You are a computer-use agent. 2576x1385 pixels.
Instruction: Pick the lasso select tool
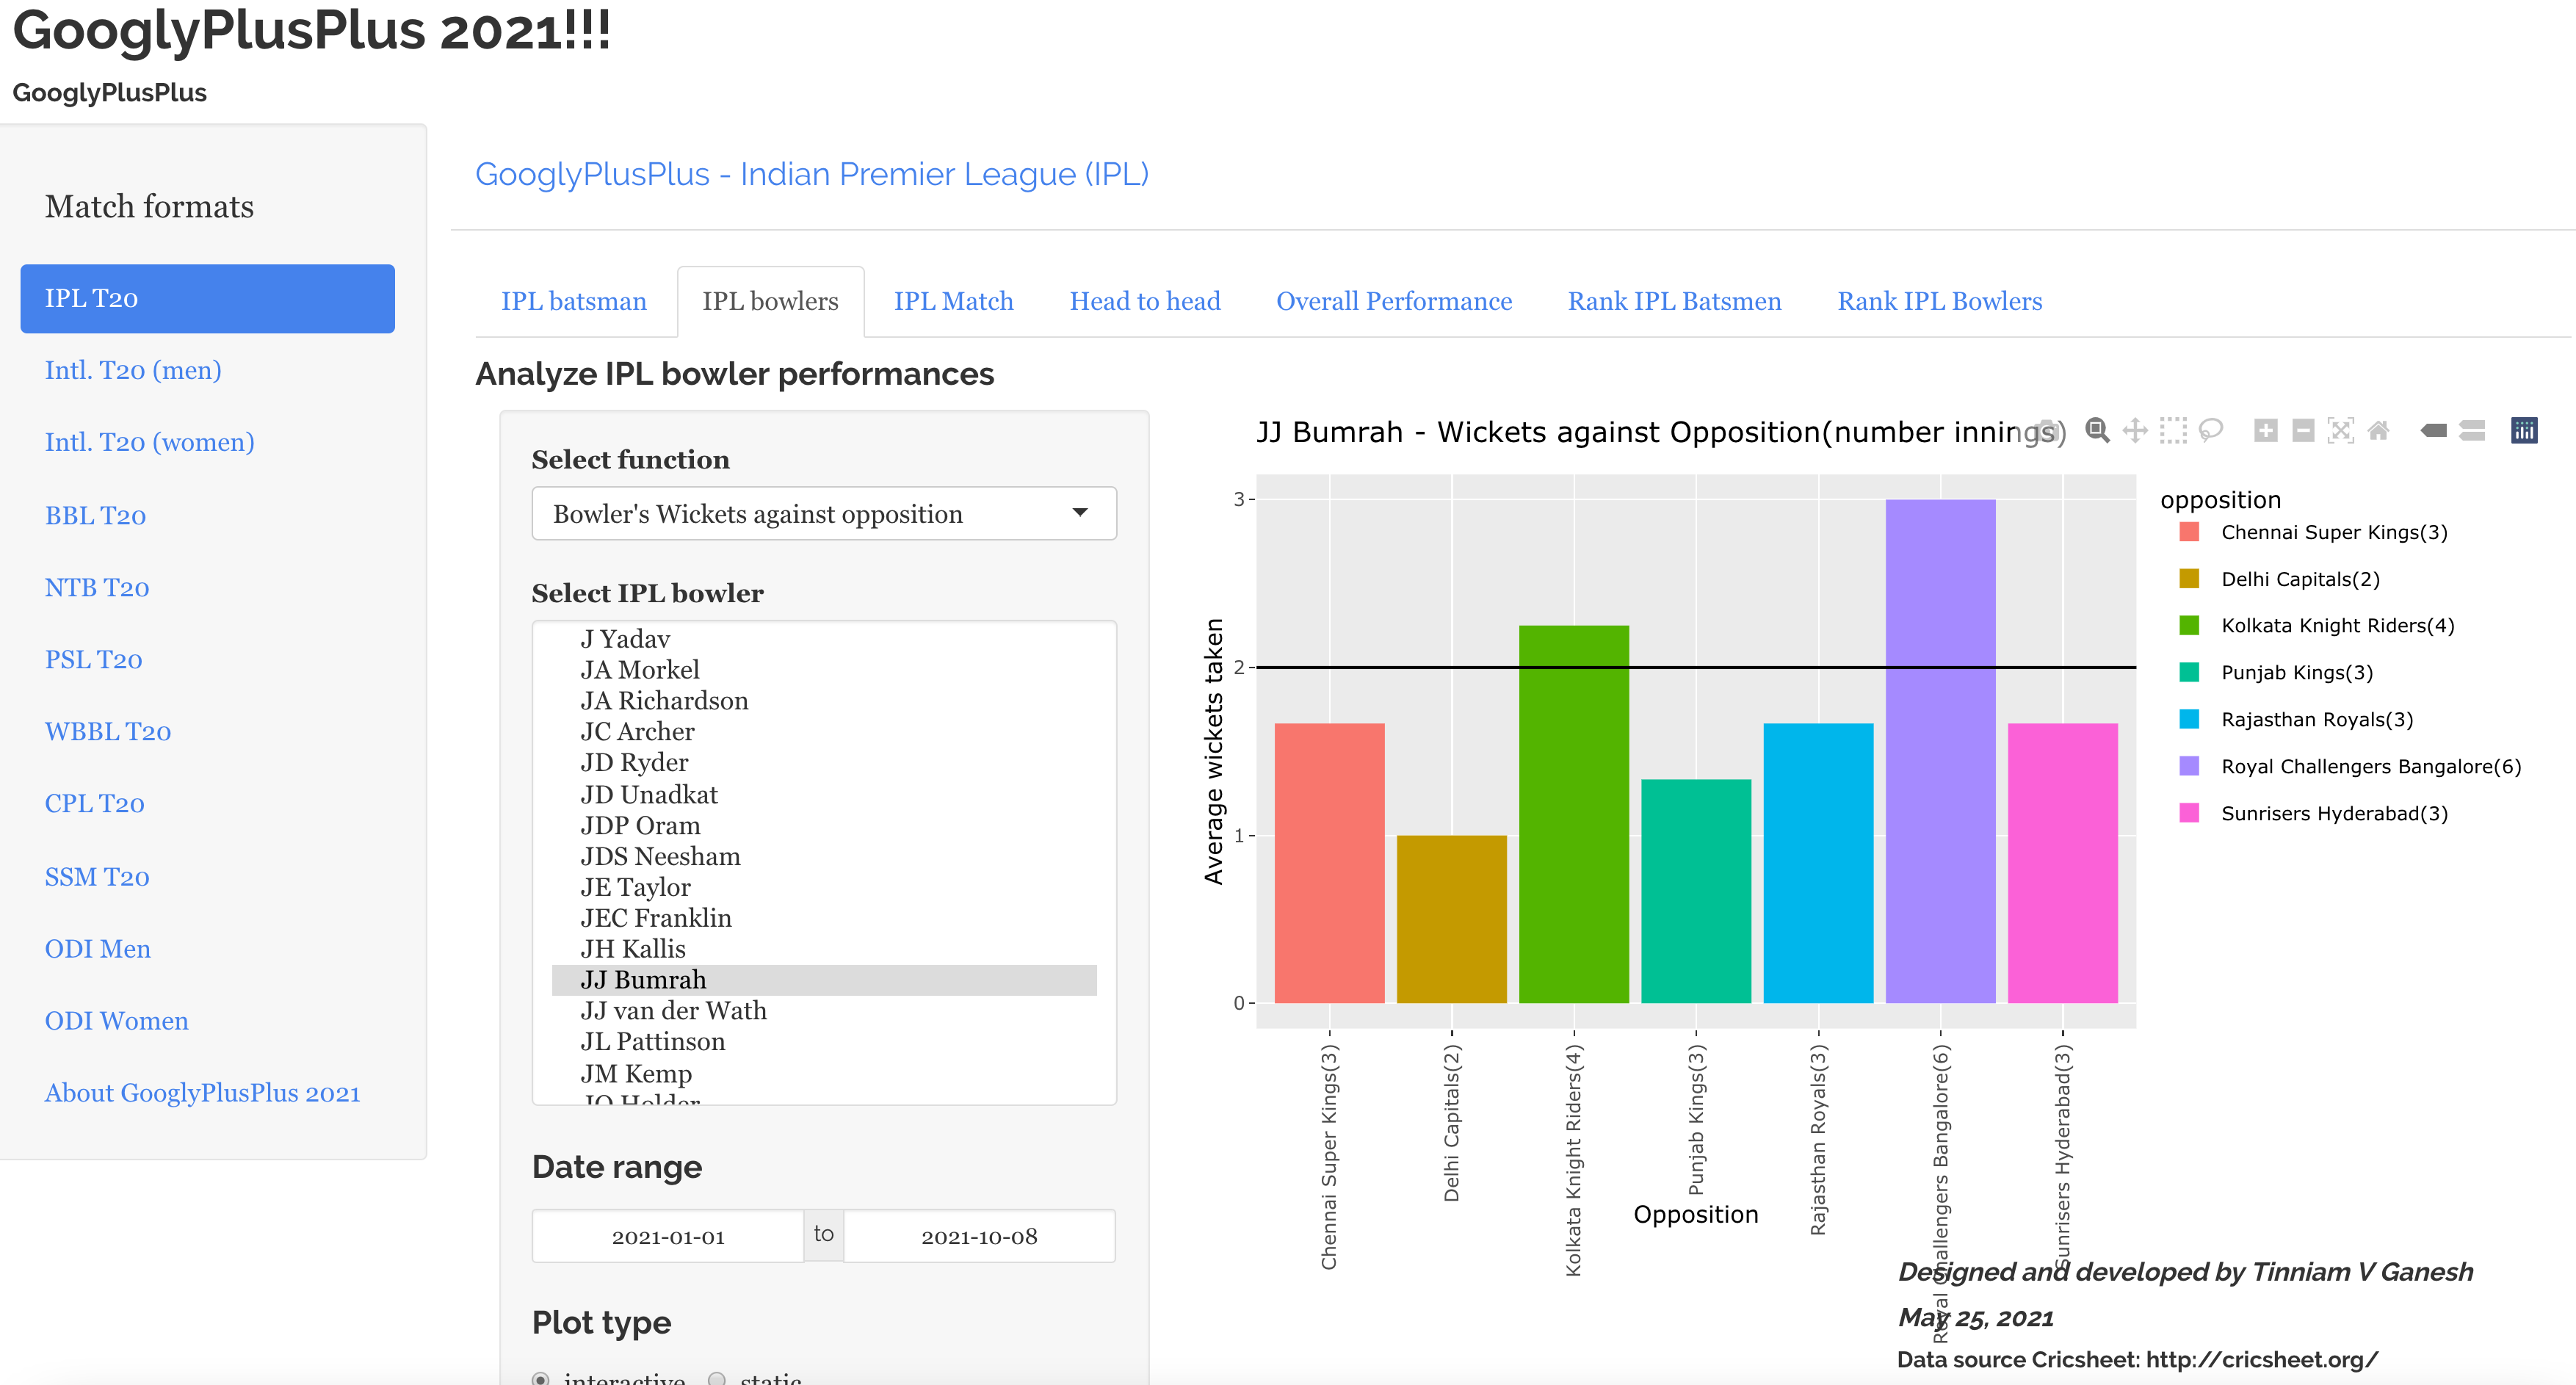point(2210,431)
